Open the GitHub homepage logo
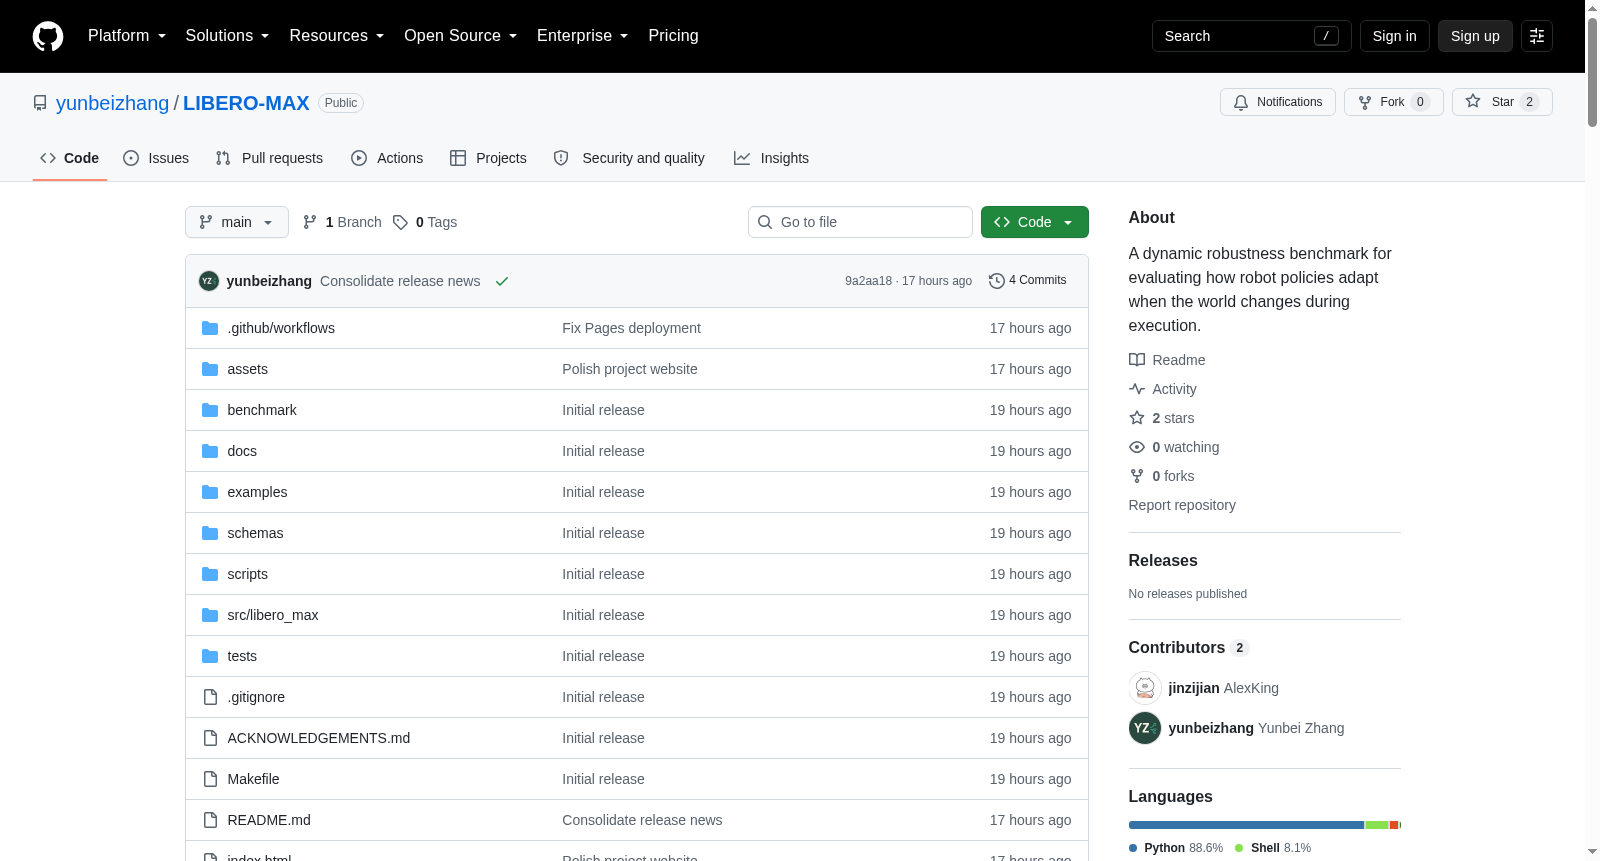Screen dimensions: 1600x861 point(48,36)
